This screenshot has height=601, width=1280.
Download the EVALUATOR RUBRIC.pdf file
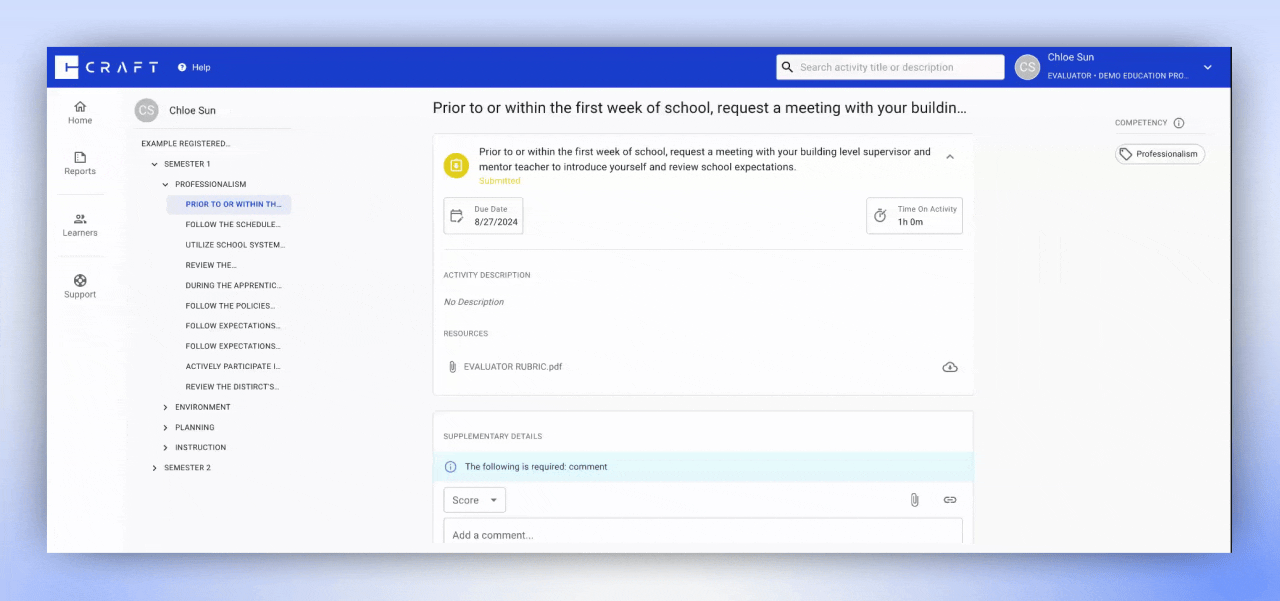[x=949, y=367]
